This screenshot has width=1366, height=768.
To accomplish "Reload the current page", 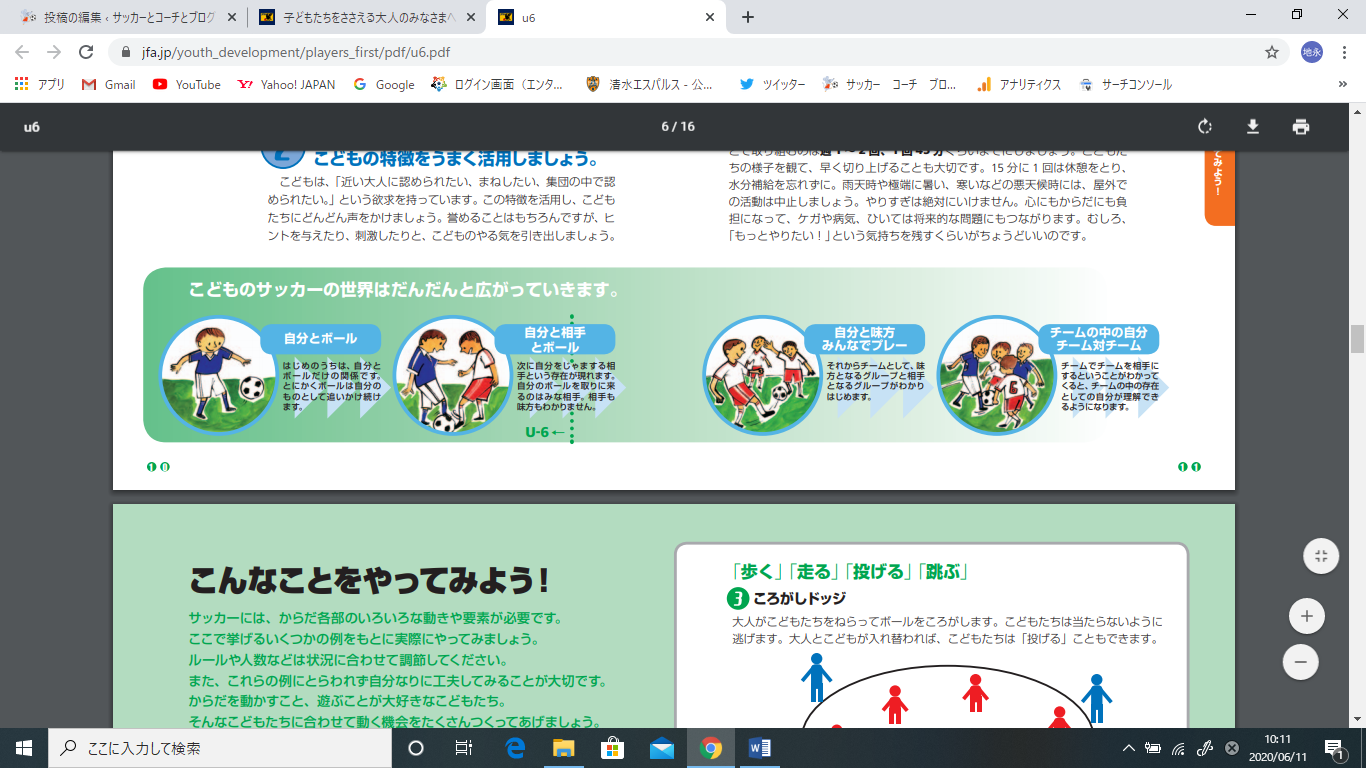I will tap(86, 52).
